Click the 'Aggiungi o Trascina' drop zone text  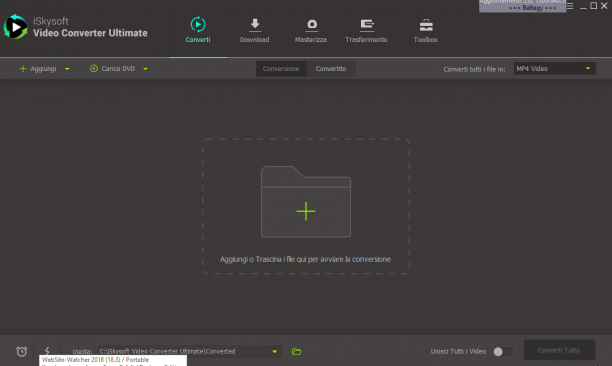coord(305,259)
